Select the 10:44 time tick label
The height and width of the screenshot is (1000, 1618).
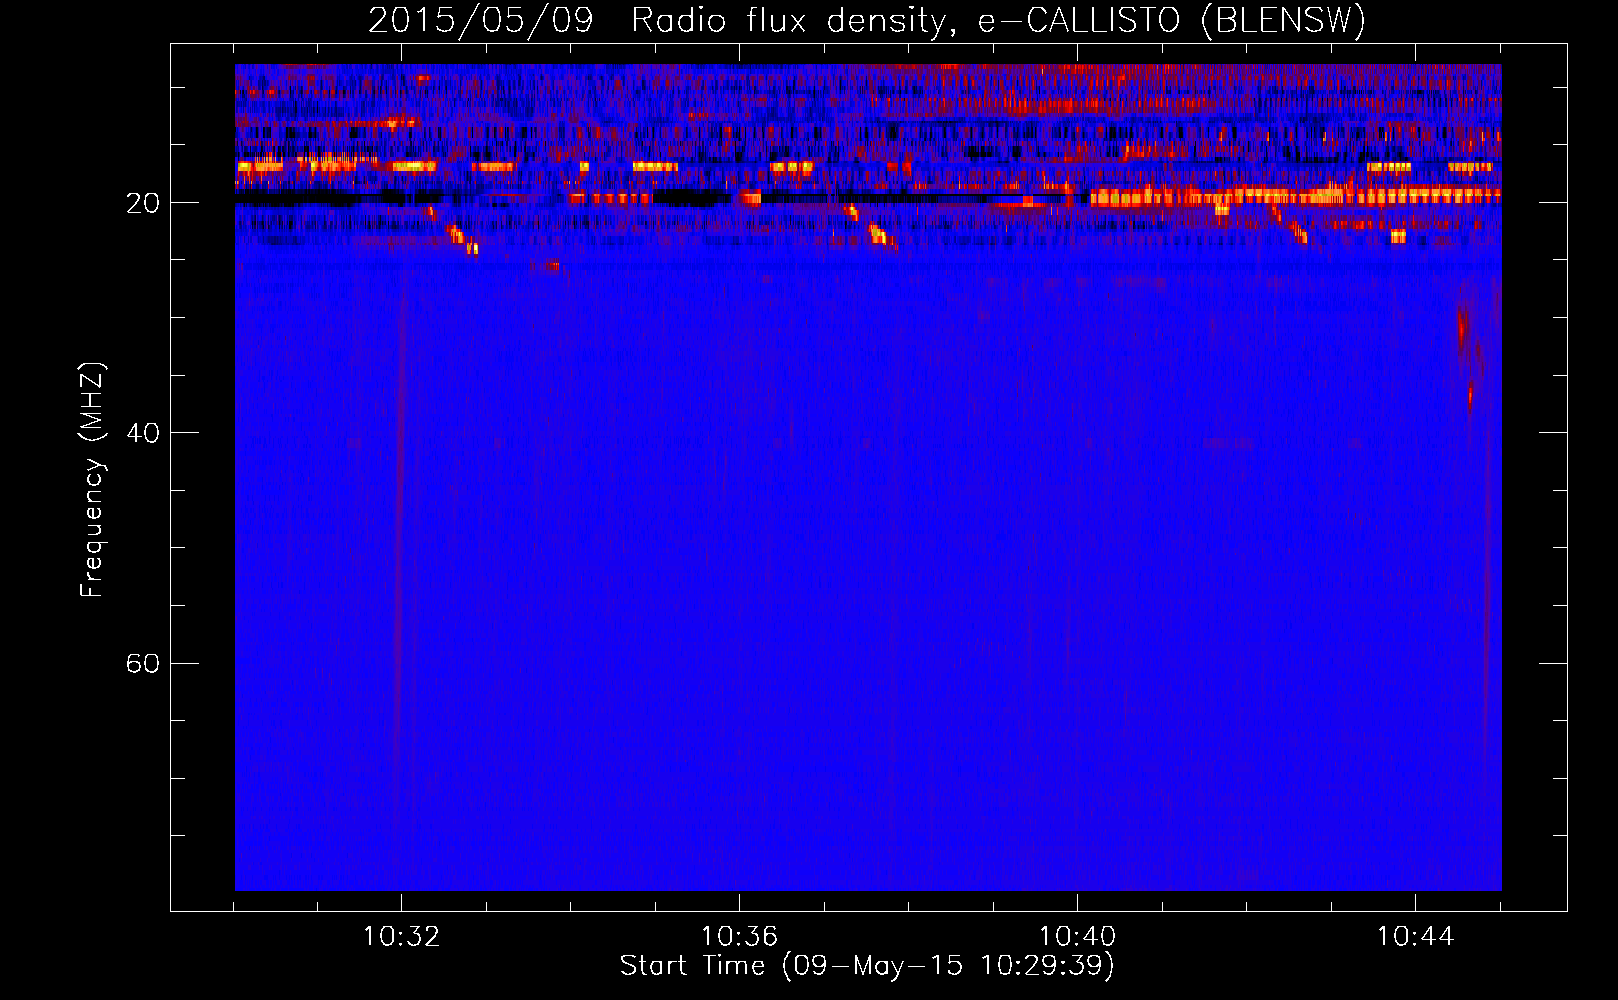pyautogui.click(x=1415, y=937)
